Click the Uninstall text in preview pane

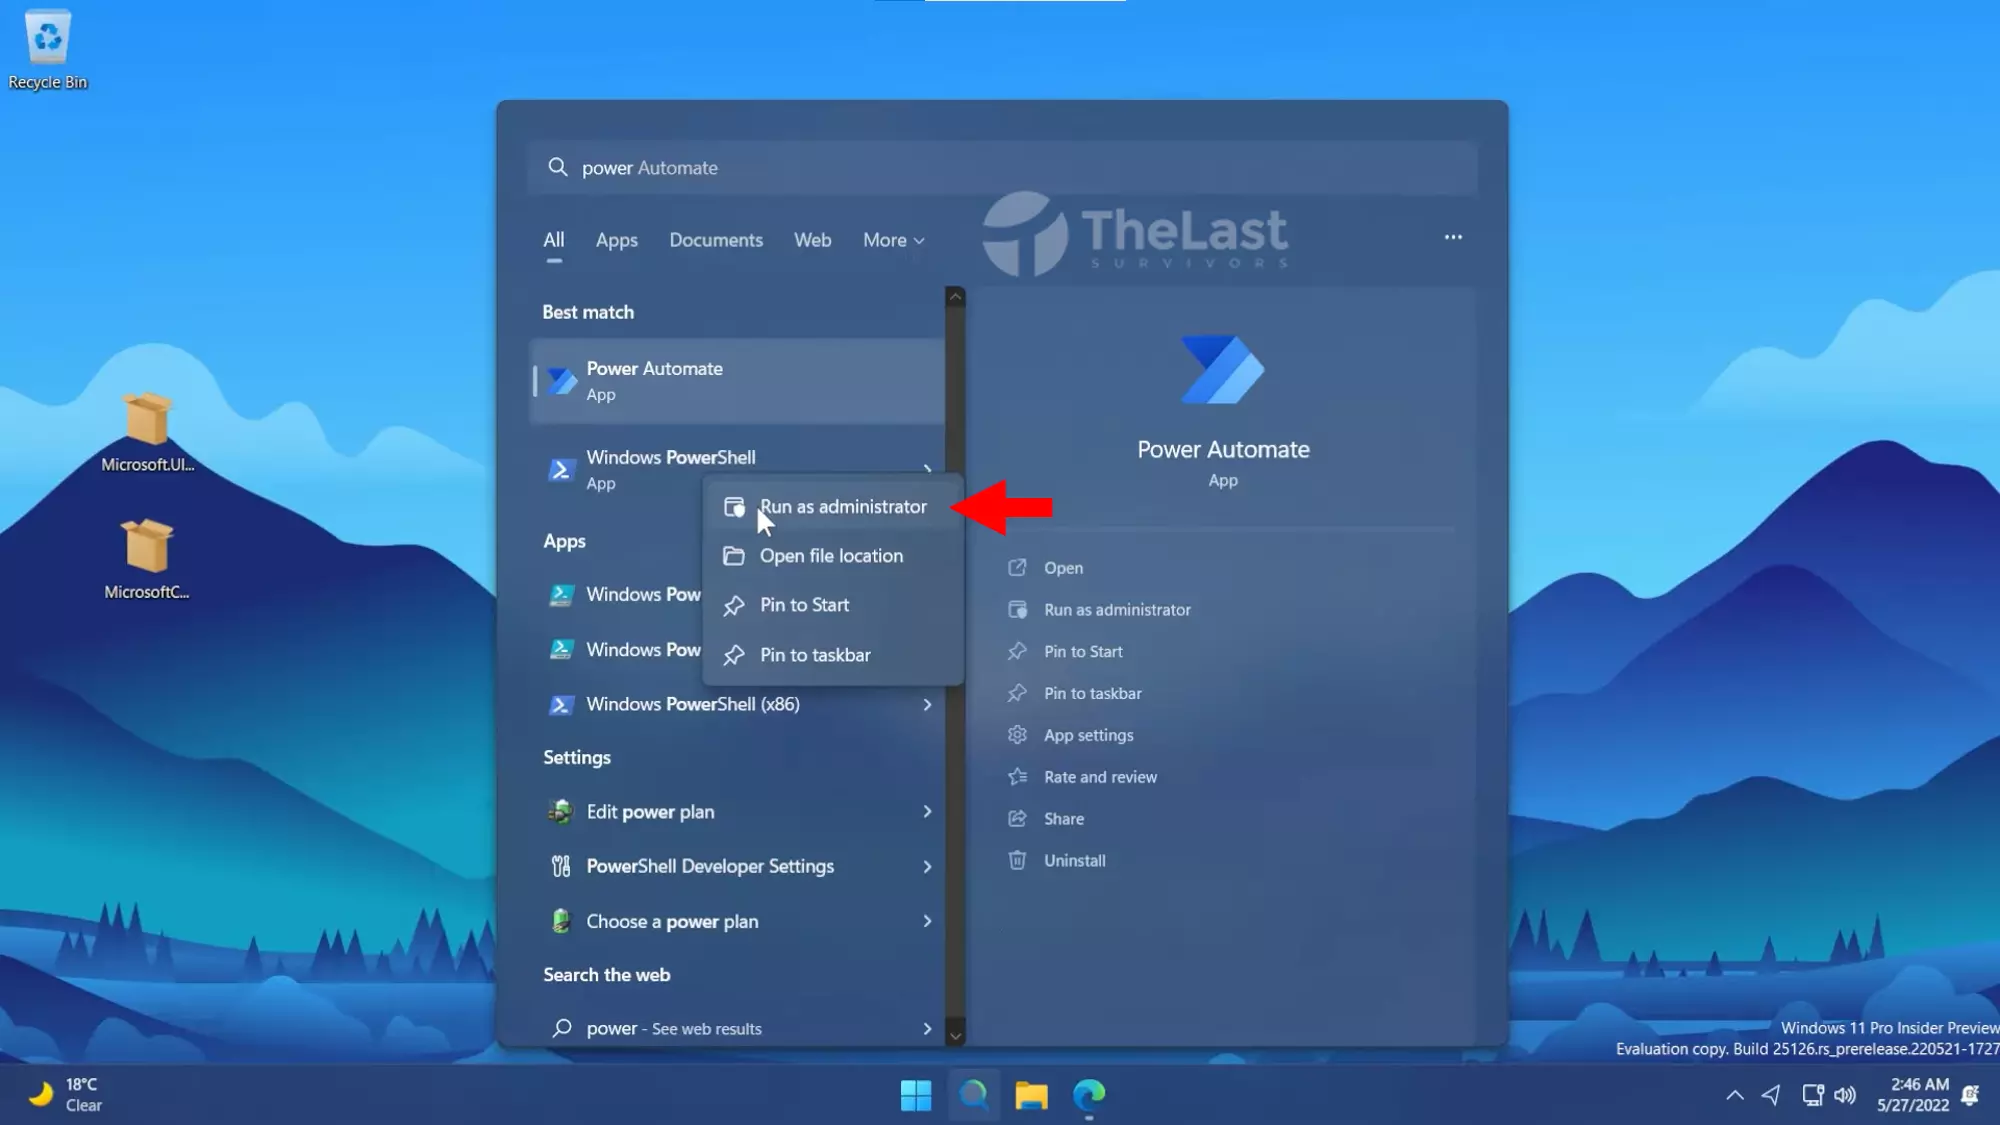(1074, 861)
